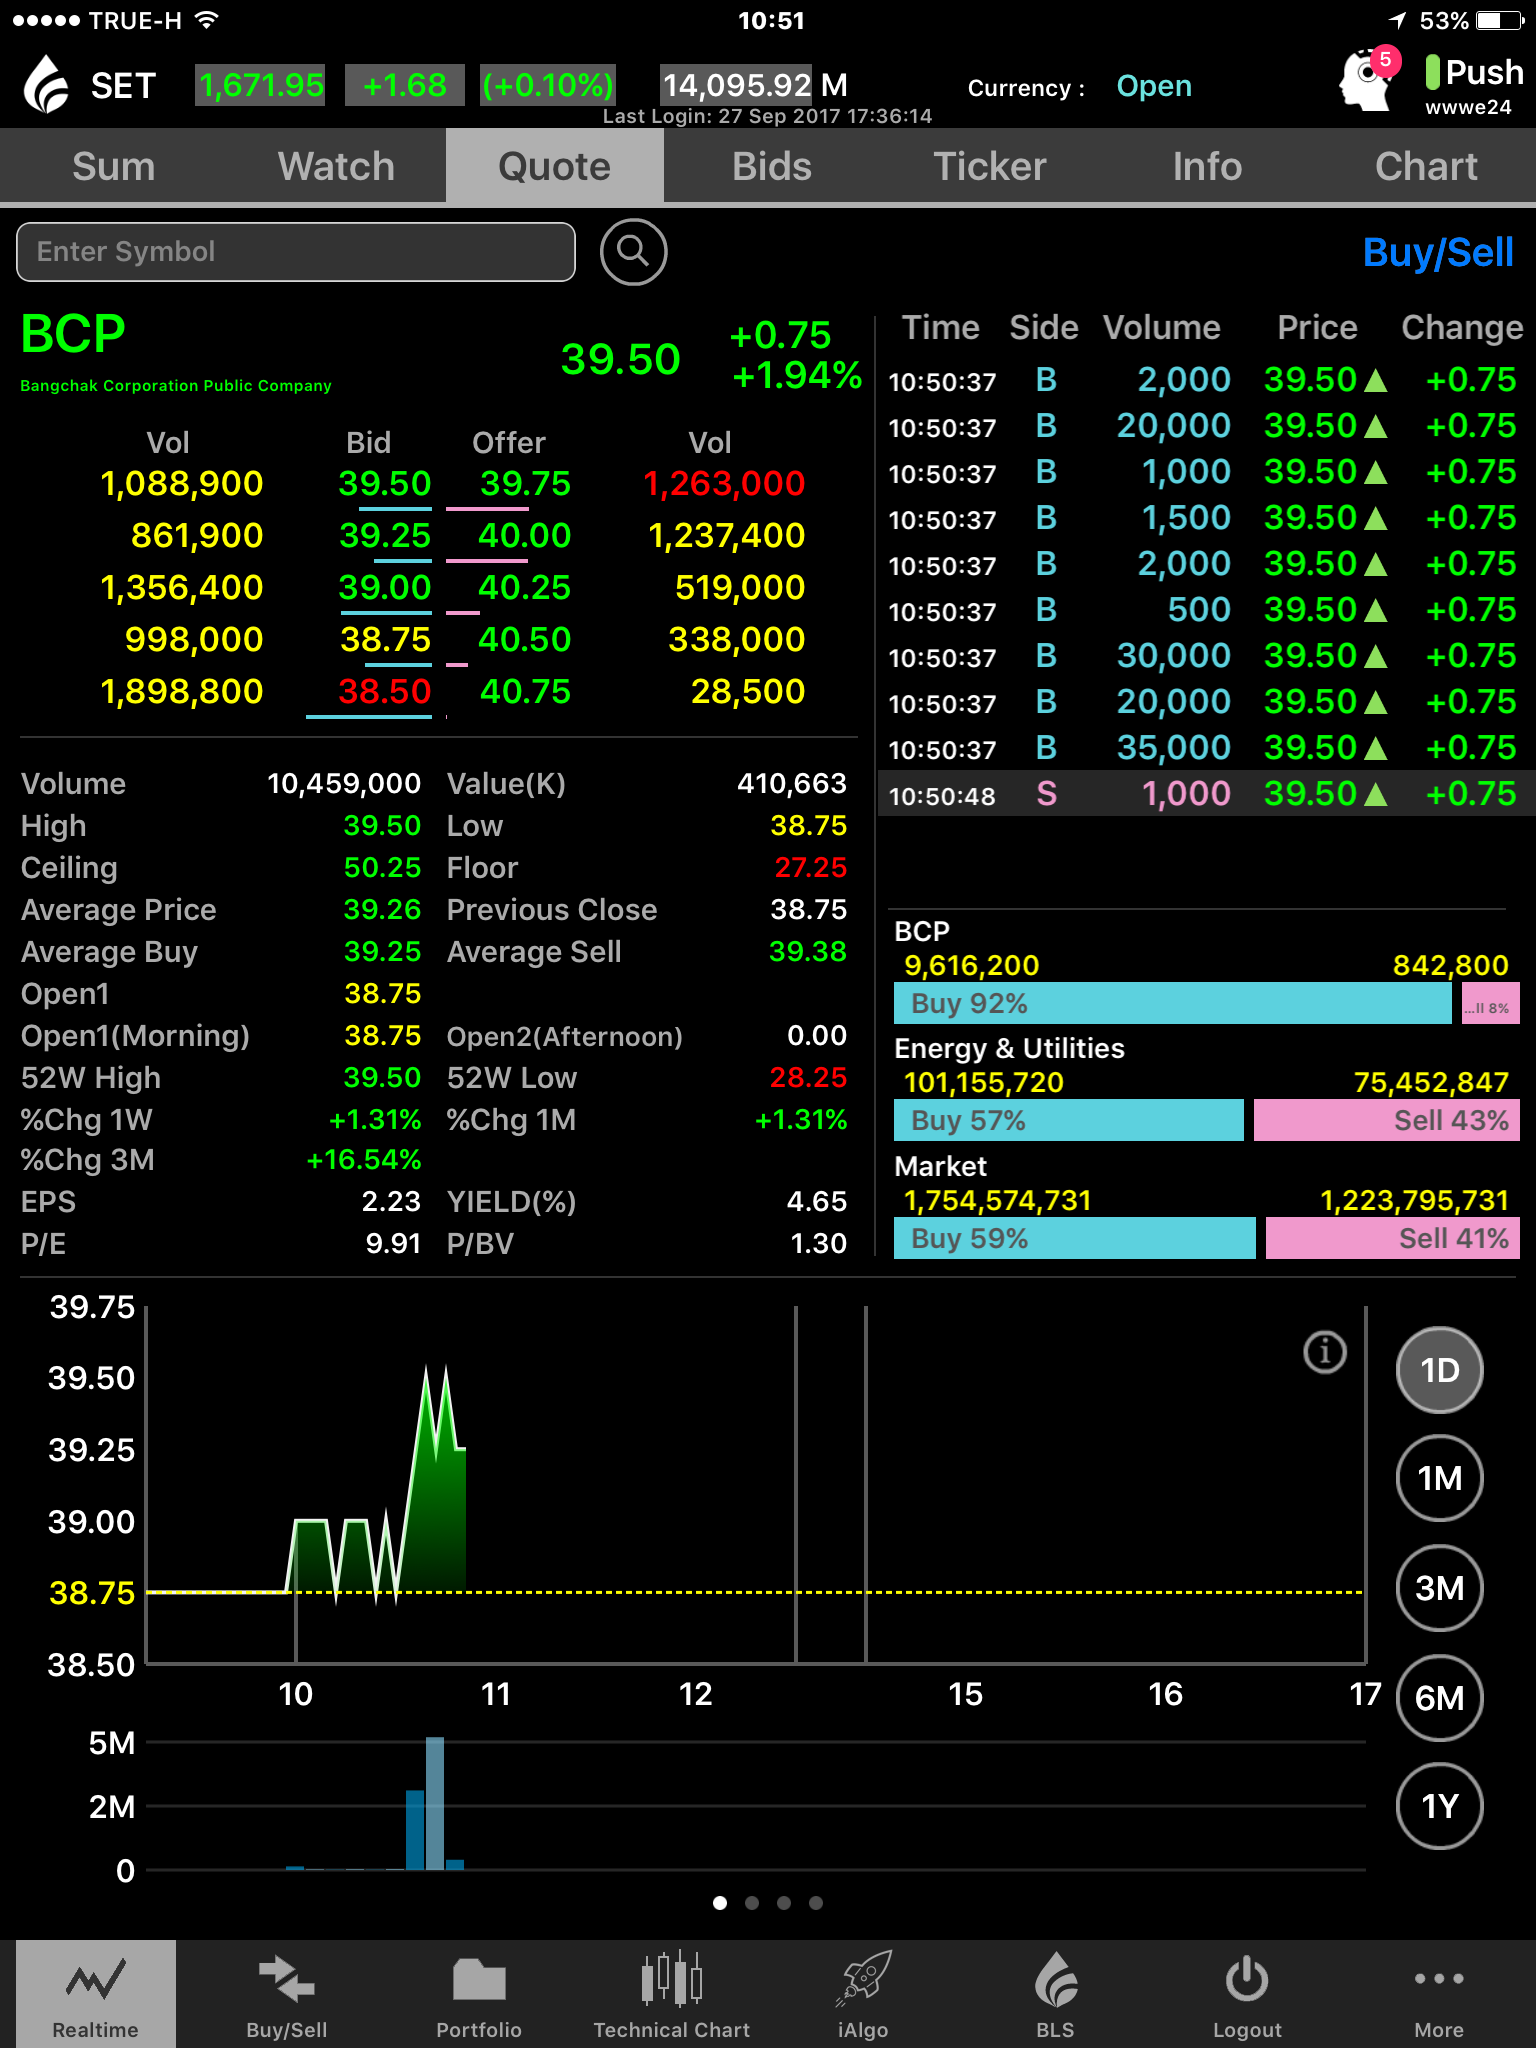Viewport: 1536px width, 2048px height.
Task: Tap the offer volume 1,263,000
Action: click(724, 484)
